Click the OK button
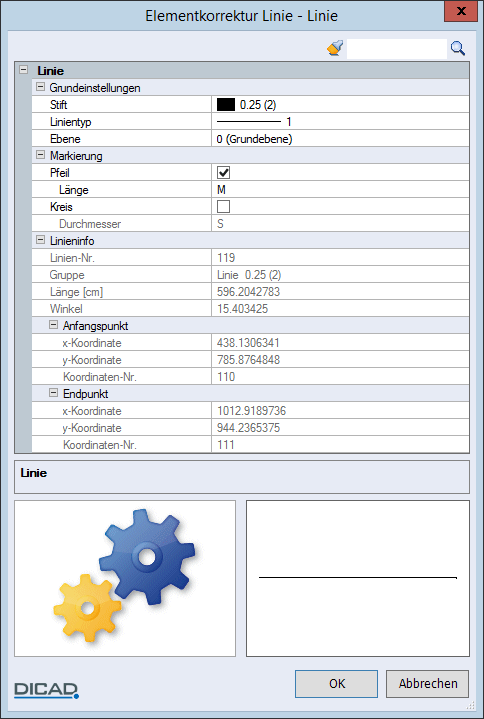 (336, 684)
